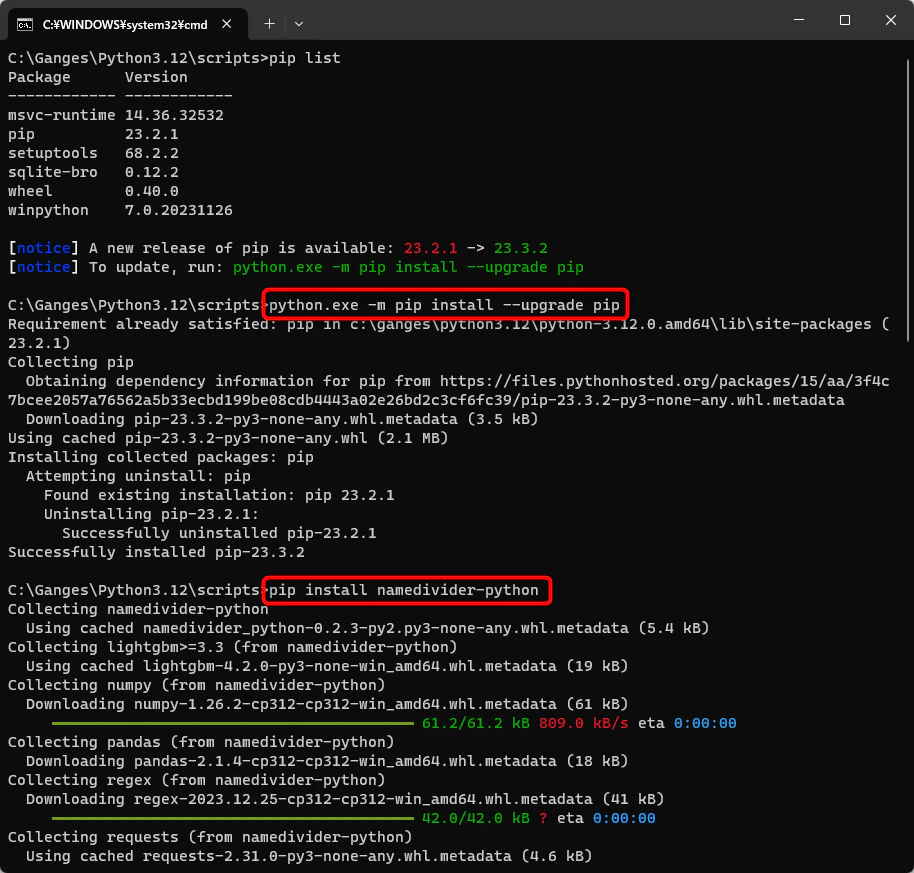This screenshot has width=914, height=873.
Task: Click 'Found existing installation: pip 23.2.1' line
Action: [x=219, y=495]
